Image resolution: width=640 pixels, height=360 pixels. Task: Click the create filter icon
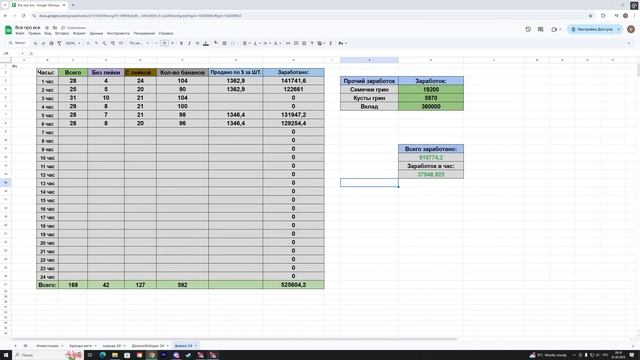(312, 43)
